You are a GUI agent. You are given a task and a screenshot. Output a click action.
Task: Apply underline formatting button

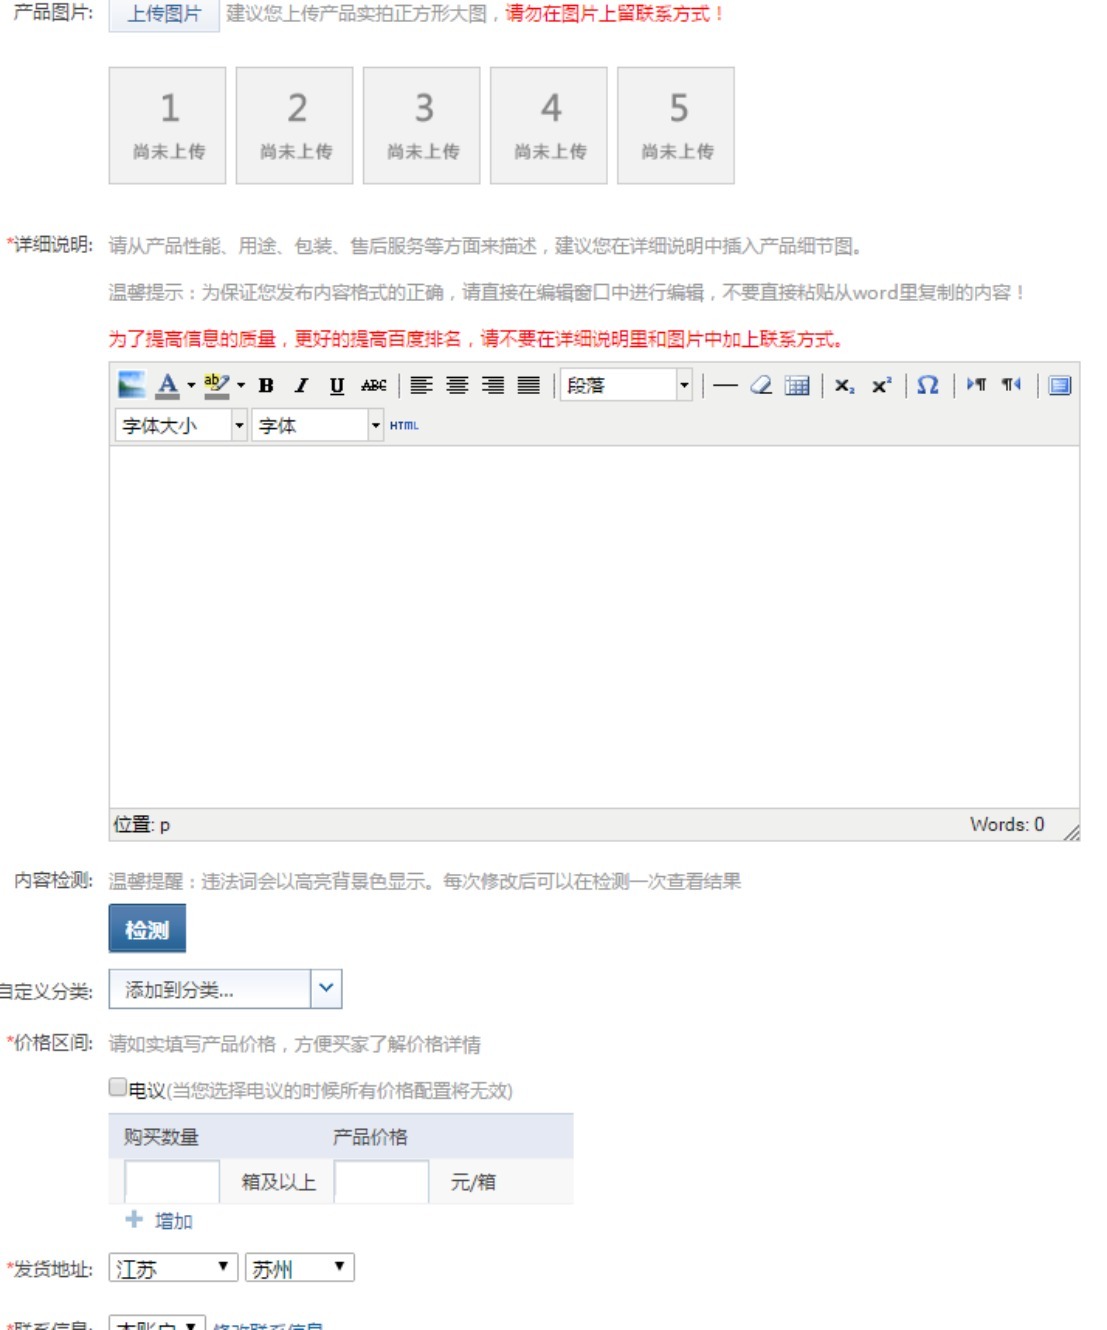pyautogui.click(x=337, y=385)
